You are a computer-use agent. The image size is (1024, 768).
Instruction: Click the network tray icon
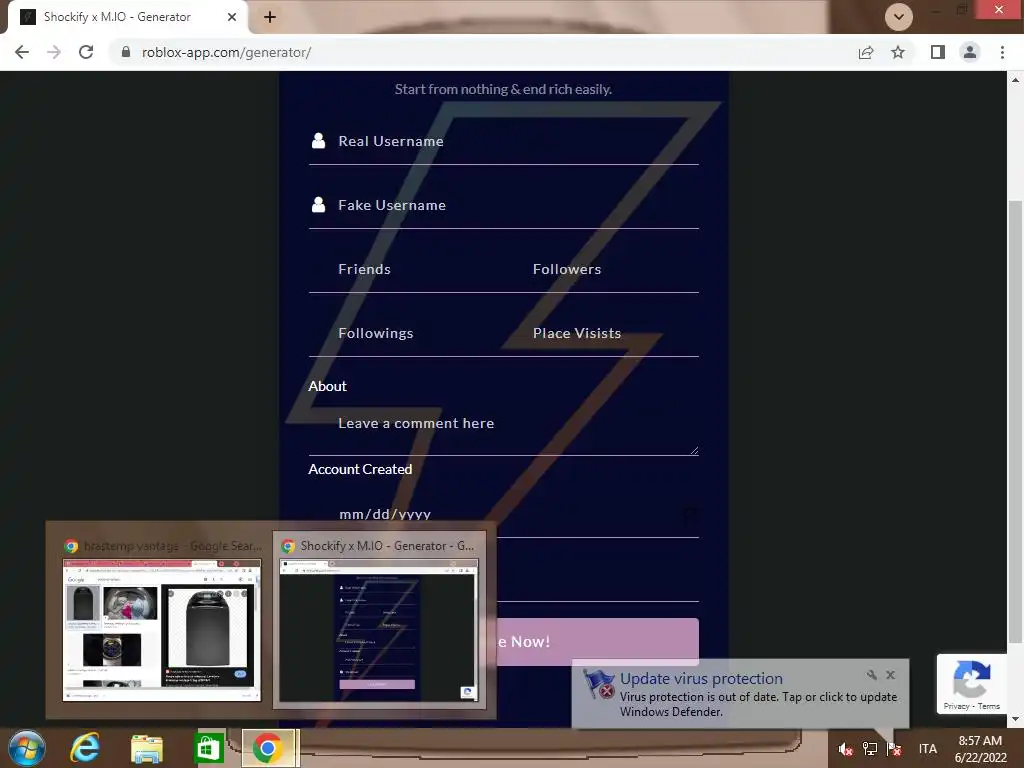click(x=869, y=749)
